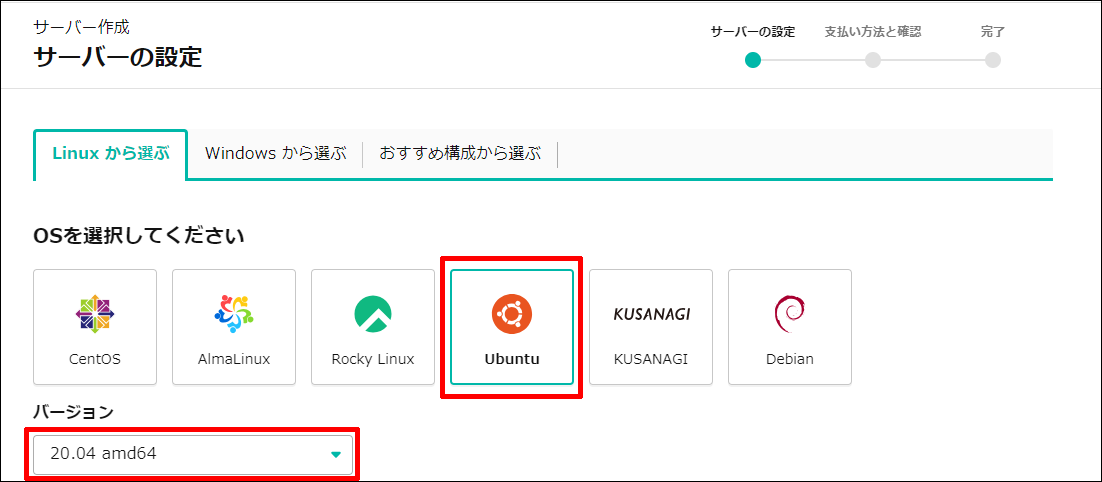Select the KUSANAGI logo
Viewport: 1102px width, 482px height.
(651, 314)
